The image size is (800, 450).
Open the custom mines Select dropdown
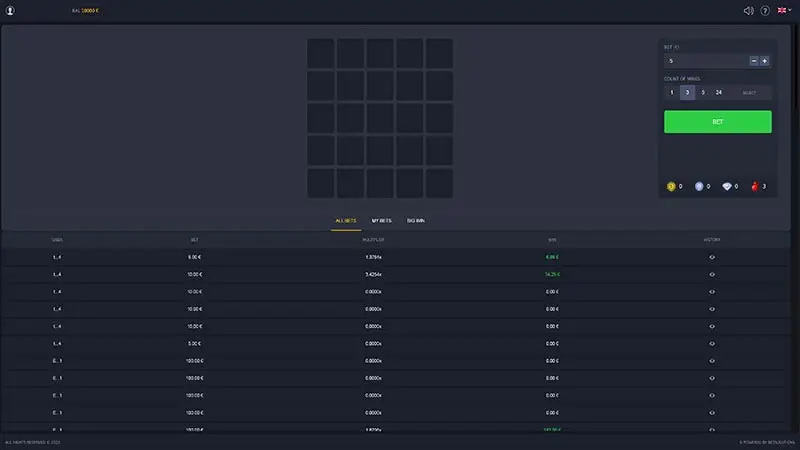749,92
